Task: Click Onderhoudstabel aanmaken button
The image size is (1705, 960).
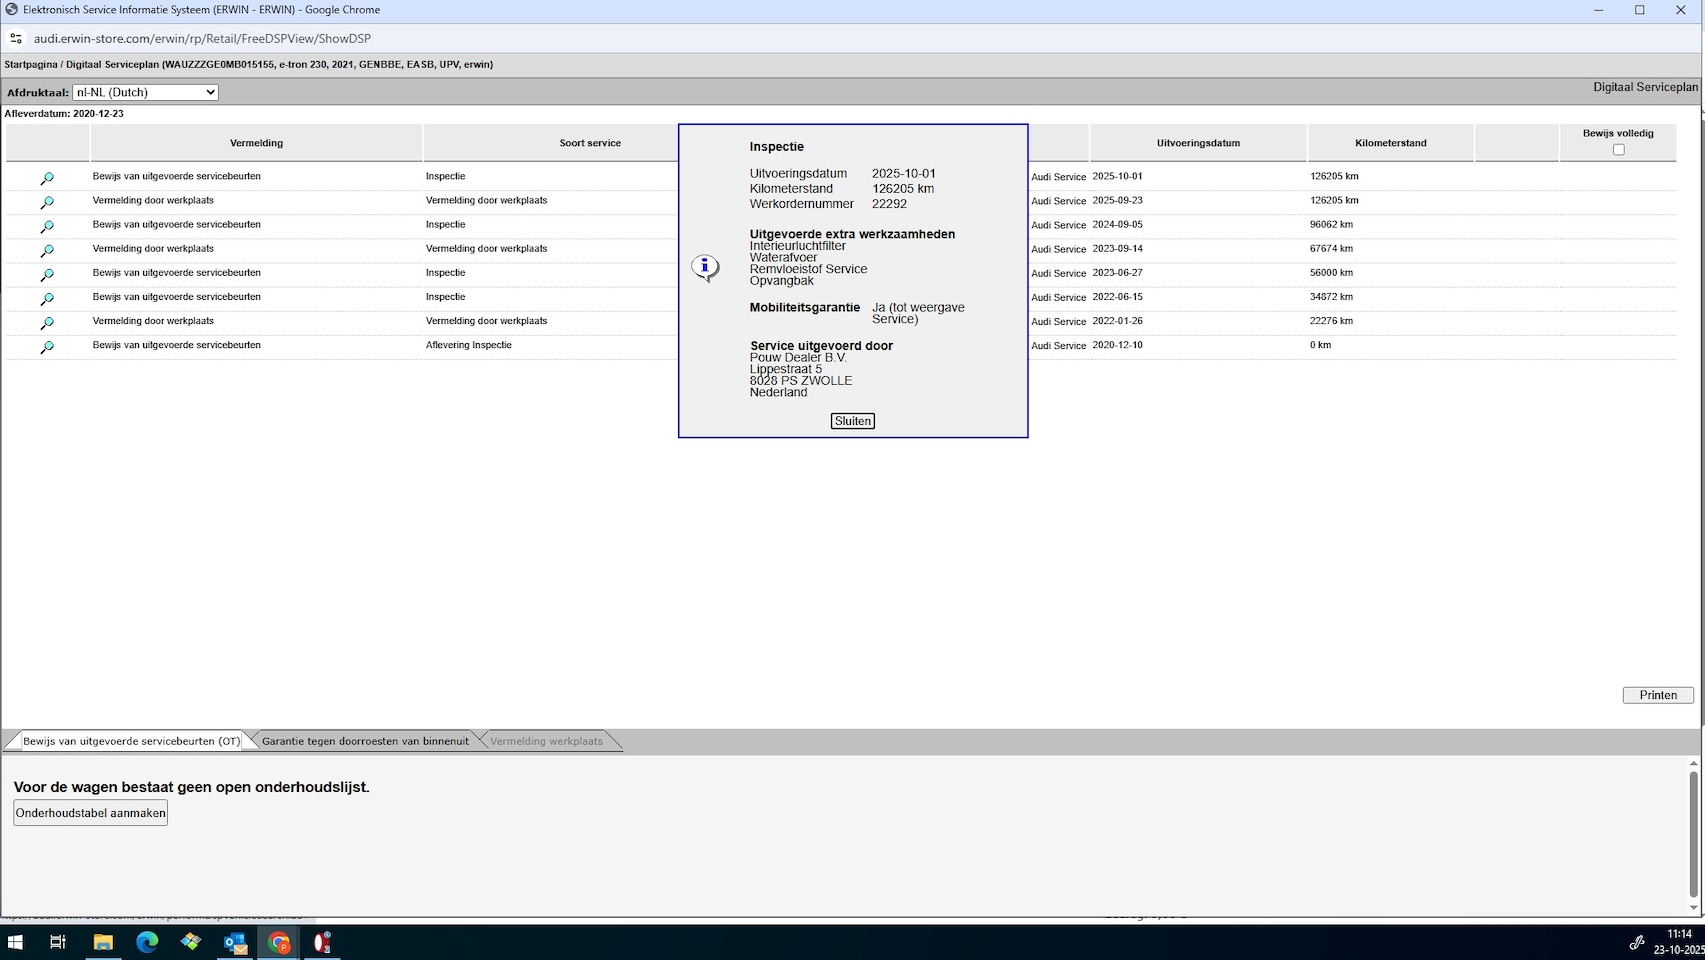Action: (91, 813)
